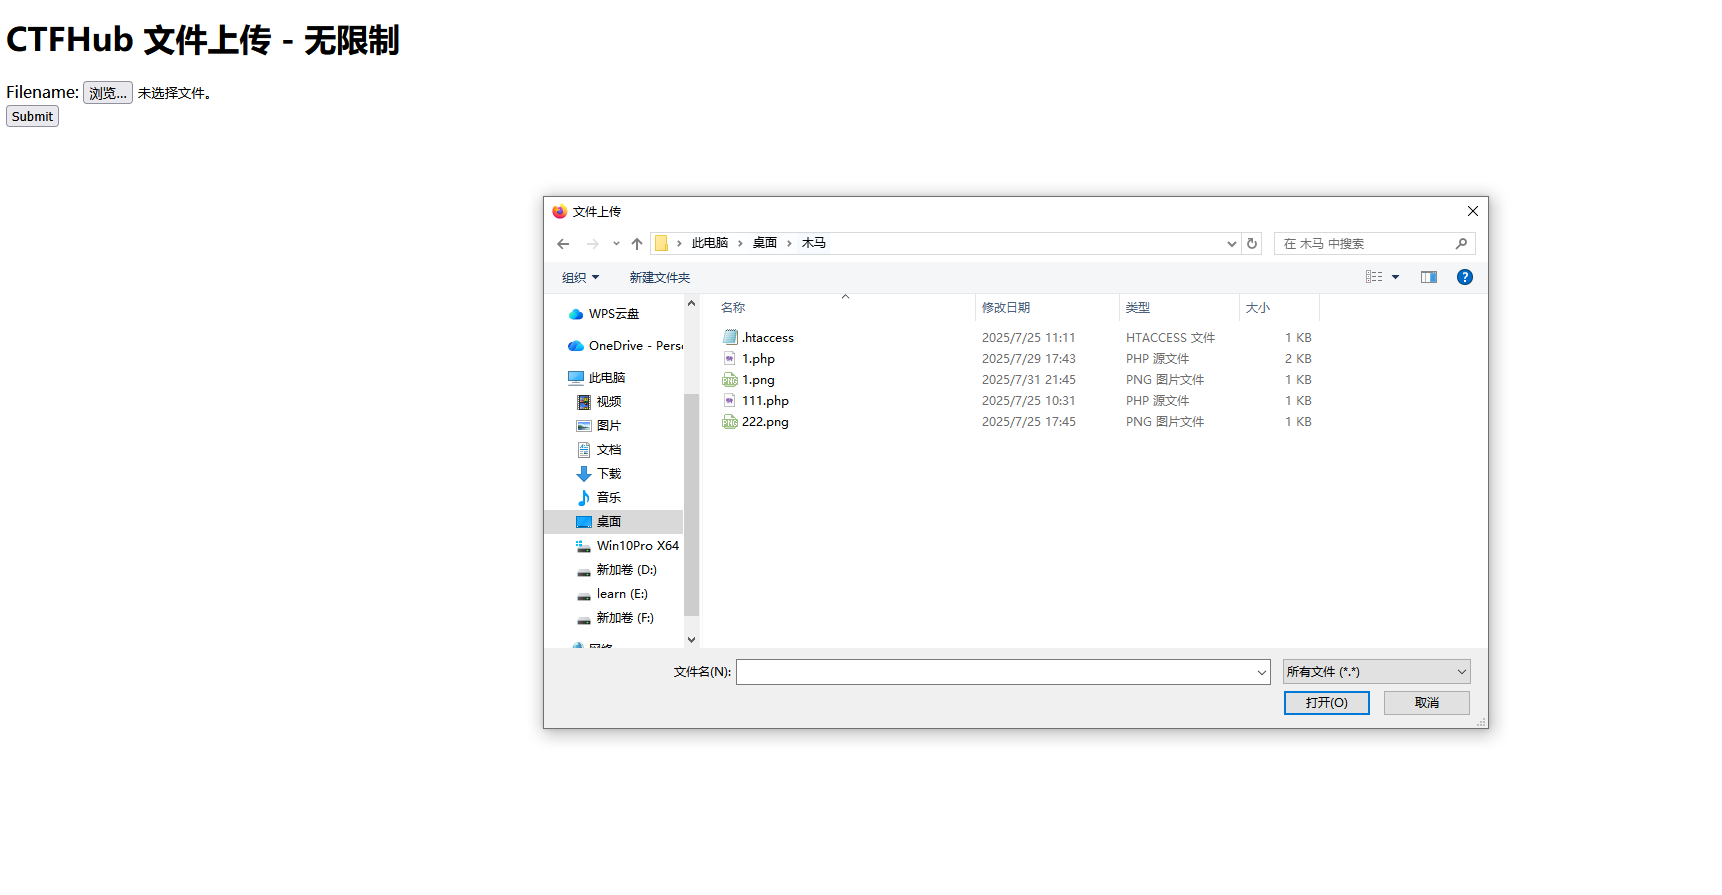Click the Submit button on page

(x=32, y=117)
